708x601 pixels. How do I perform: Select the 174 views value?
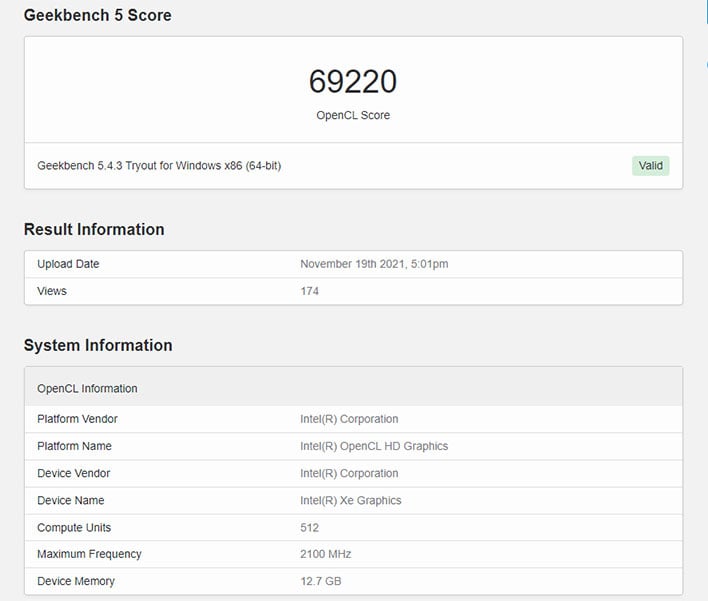tap(309, 291)
